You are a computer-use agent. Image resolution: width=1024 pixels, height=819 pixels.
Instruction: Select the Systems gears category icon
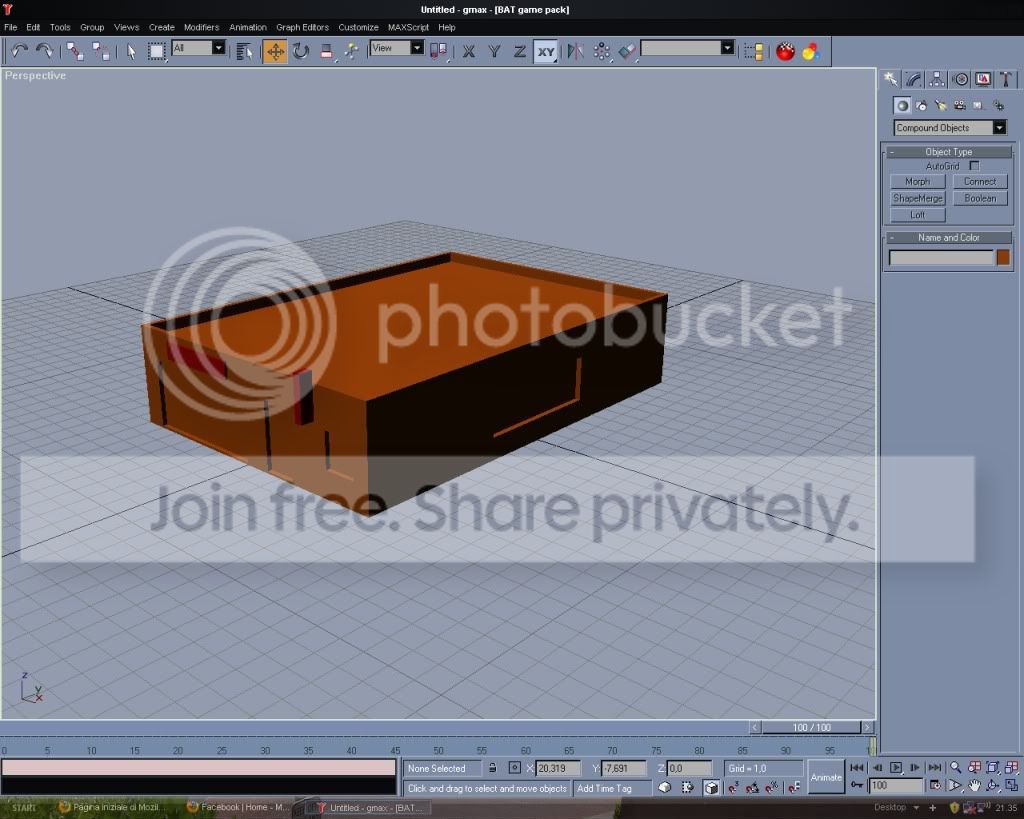[998, 105]
